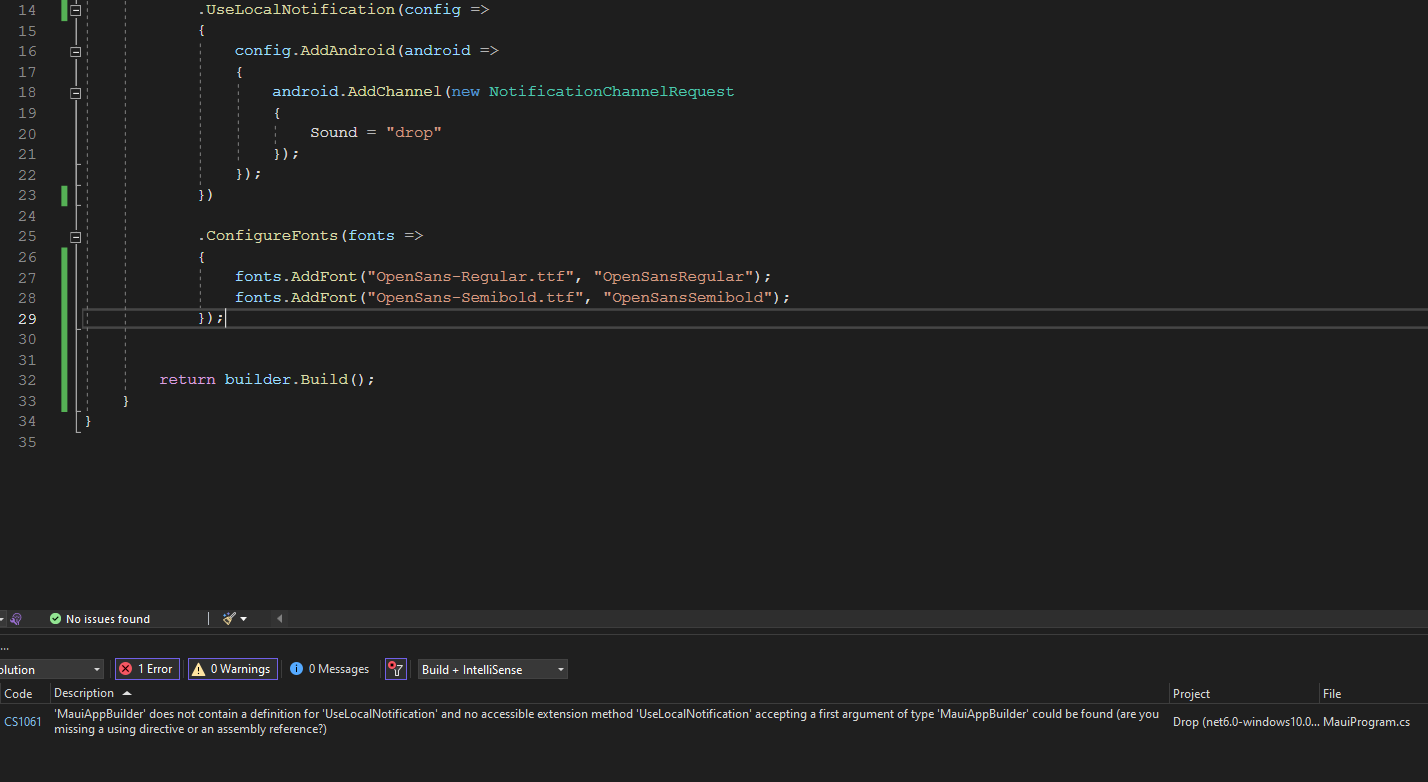
Task: Click the Code Cleanup dropdown arrow
Action: click(243, 618)
